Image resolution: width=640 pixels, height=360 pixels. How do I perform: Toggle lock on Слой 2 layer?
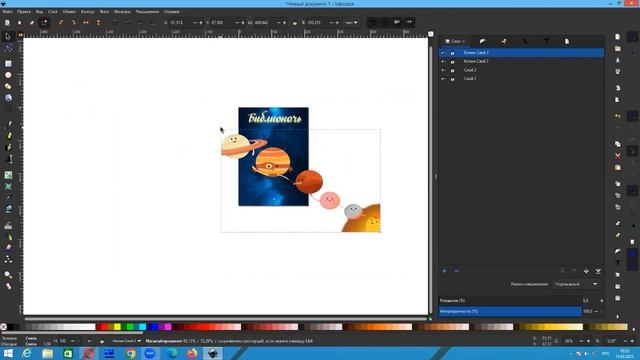click(x=452, y=70)
